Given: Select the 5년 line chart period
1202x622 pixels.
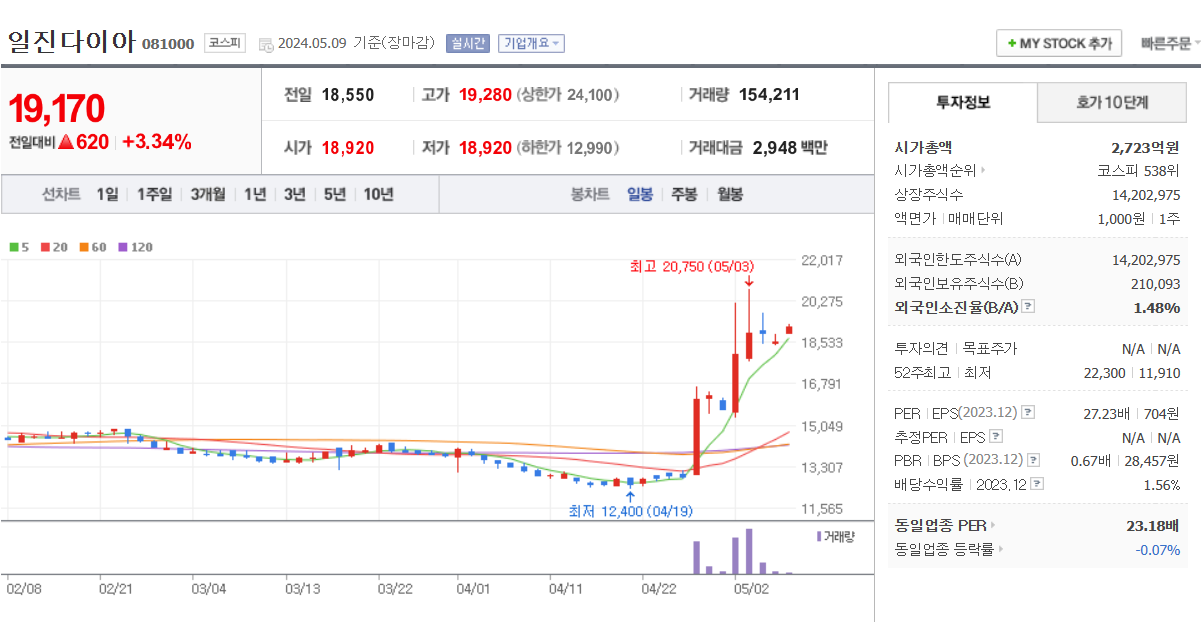Looking at the screenshot, I should (x=334, y=194).
